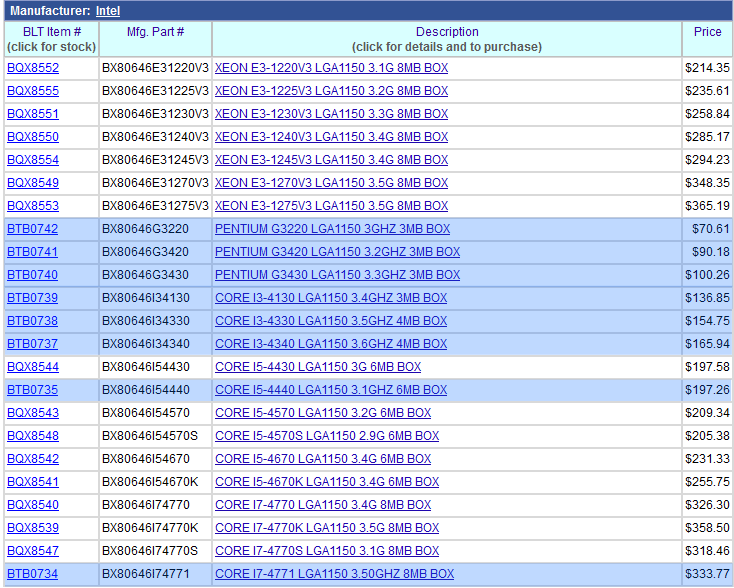This screenshot has height=588, width=734.
Task: View PENTIUM G3430 3.3GHZ description link
Action: [x=338, y=275]
